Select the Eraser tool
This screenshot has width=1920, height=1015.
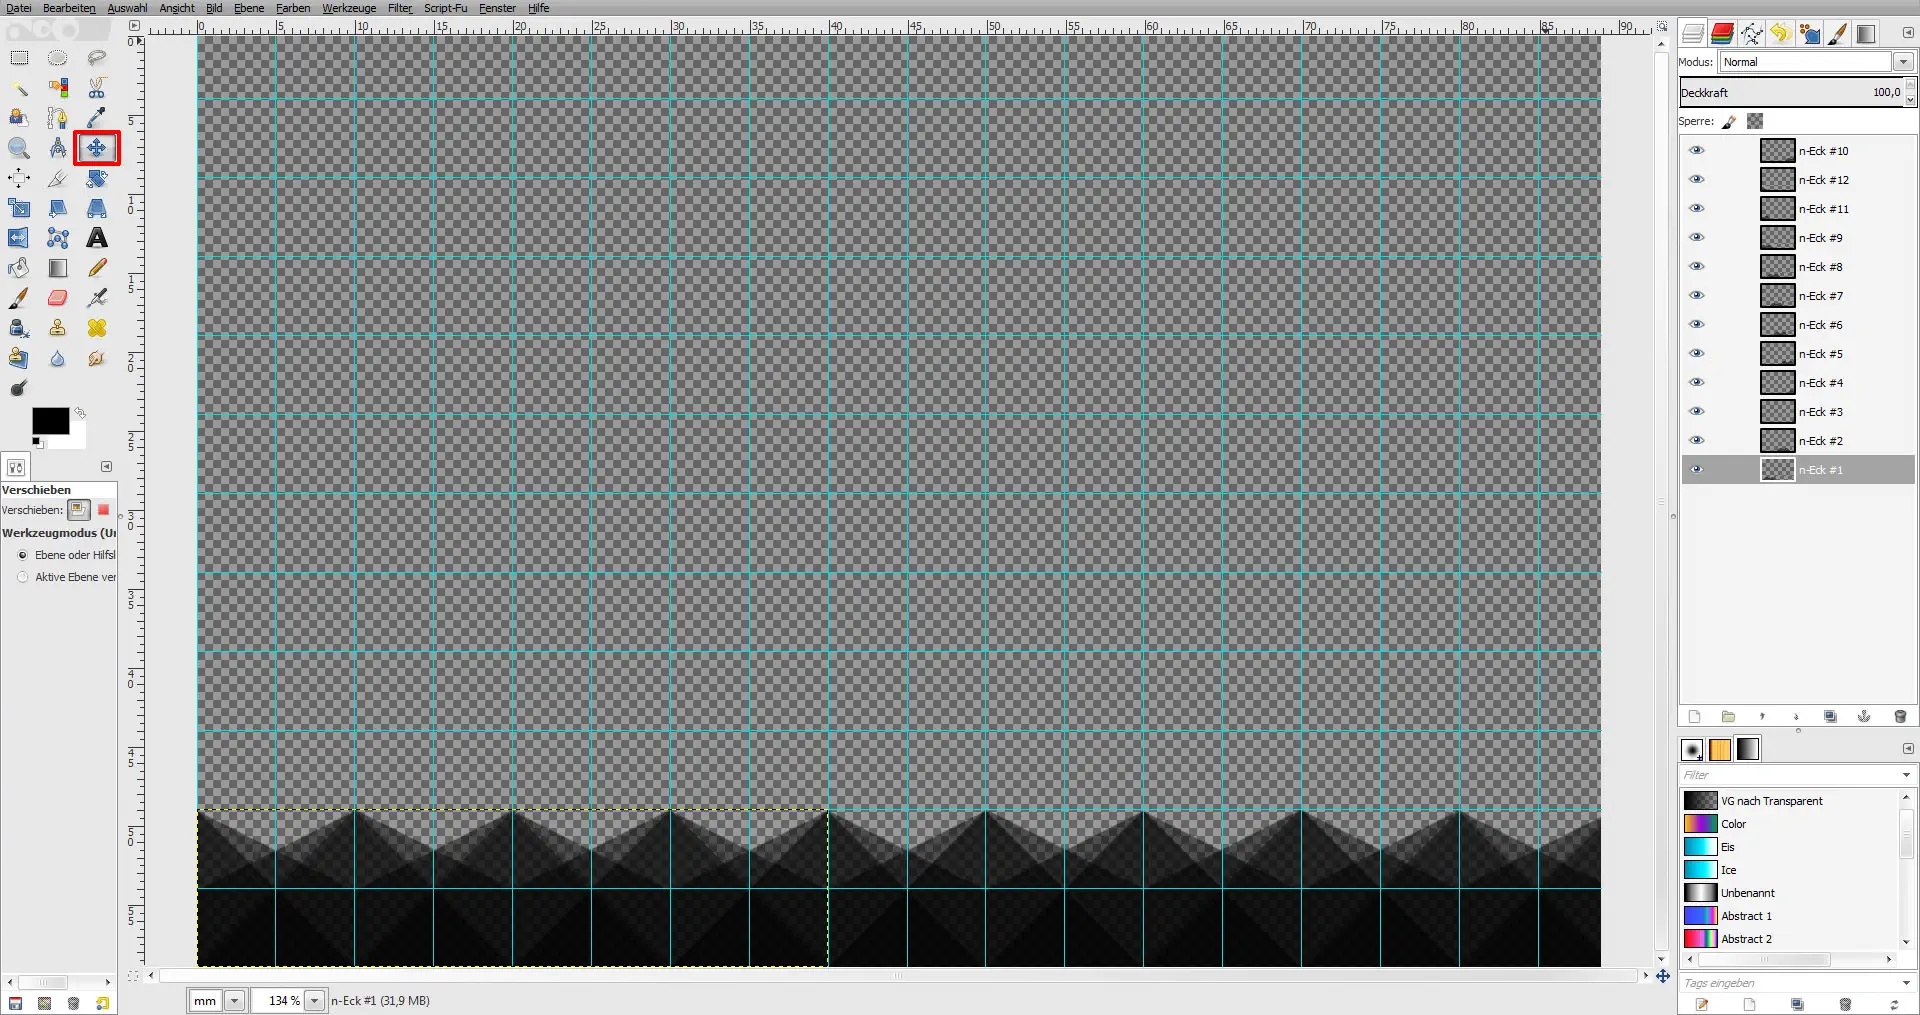click(58, 298)
